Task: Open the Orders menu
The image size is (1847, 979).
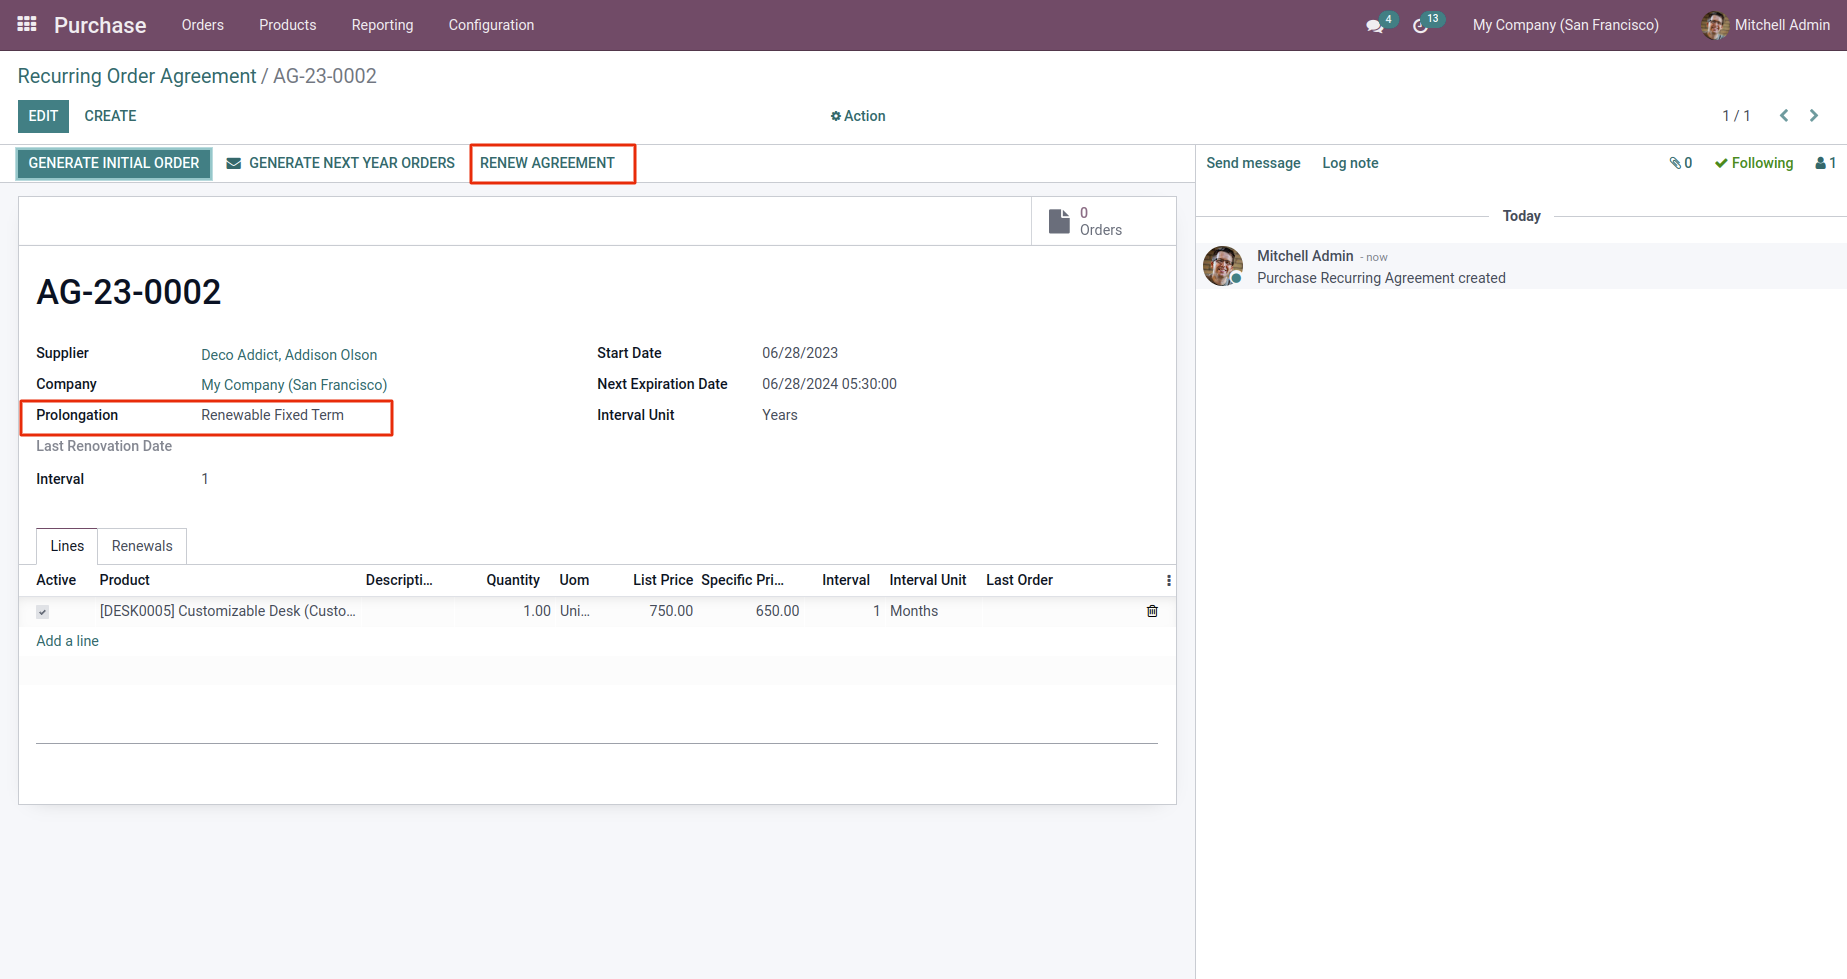Action: pos(203,25)
